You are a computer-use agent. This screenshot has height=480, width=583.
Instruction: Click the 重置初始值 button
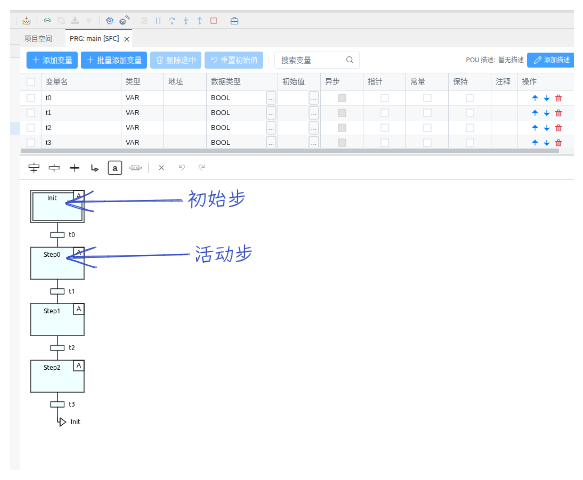coord(234,60)
